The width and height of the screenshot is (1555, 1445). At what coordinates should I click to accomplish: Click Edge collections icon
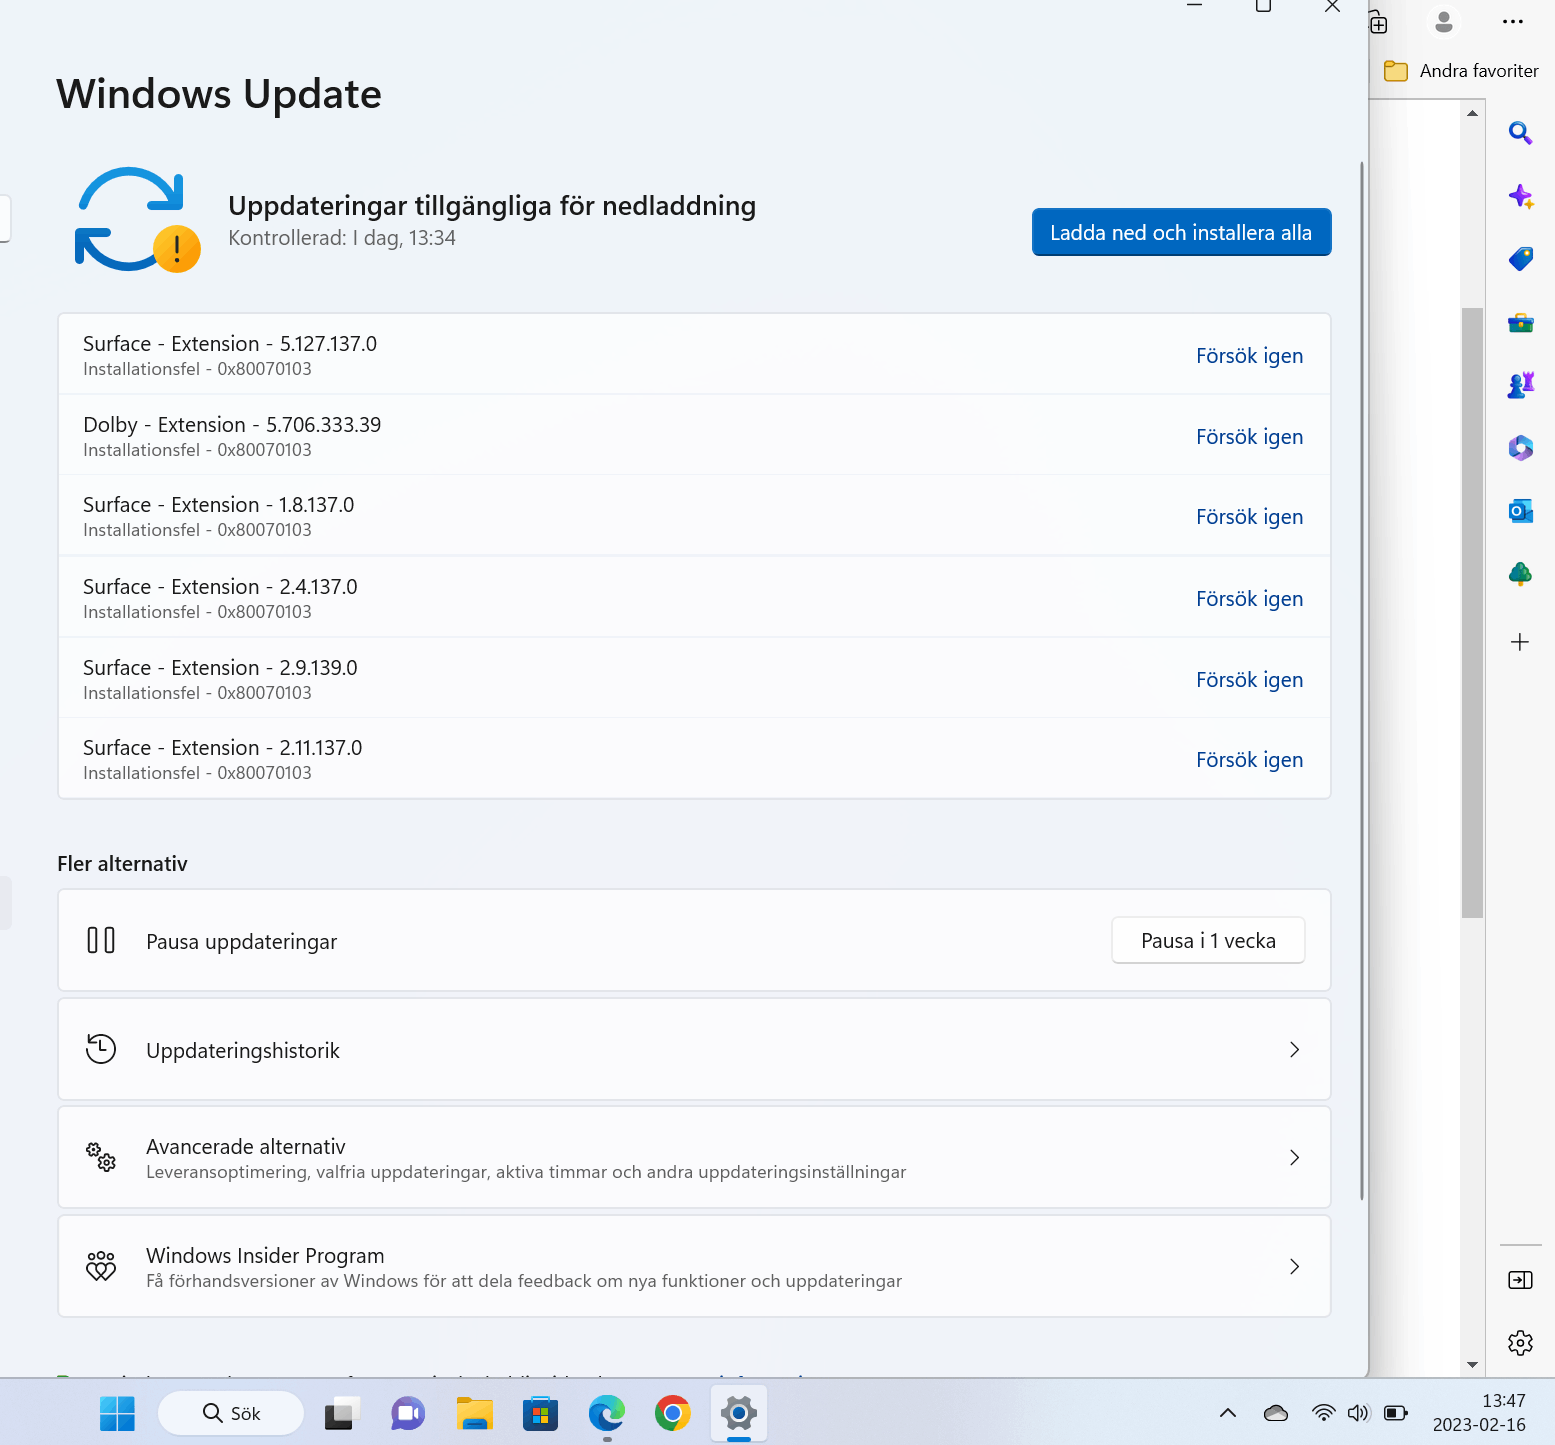(1379, 22)
